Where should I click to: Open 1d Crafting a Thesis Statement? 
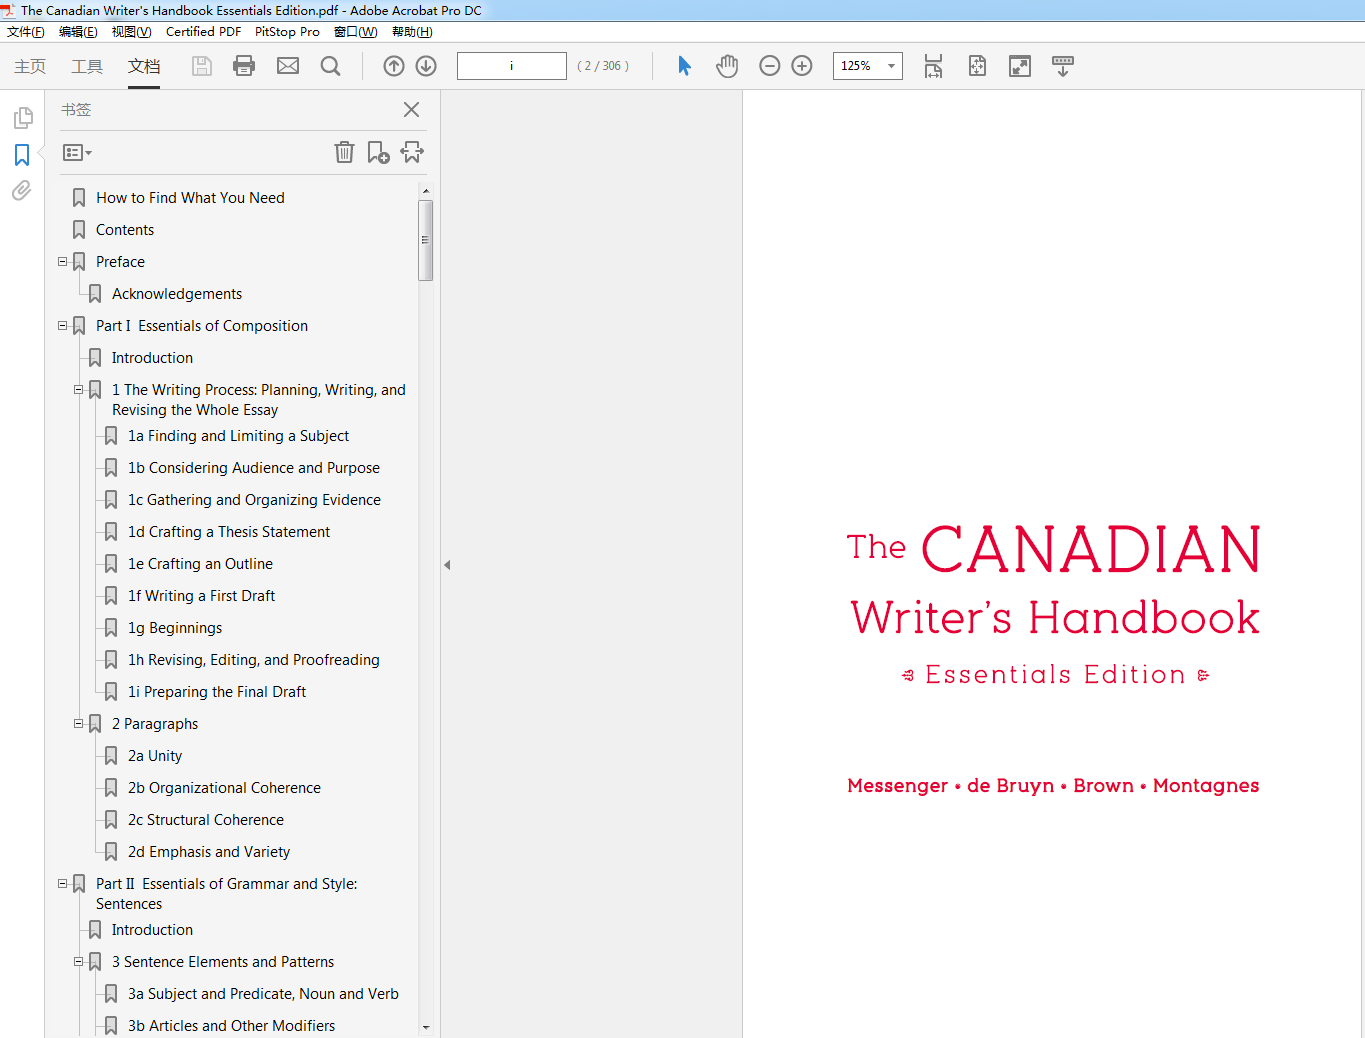point(229,532)
